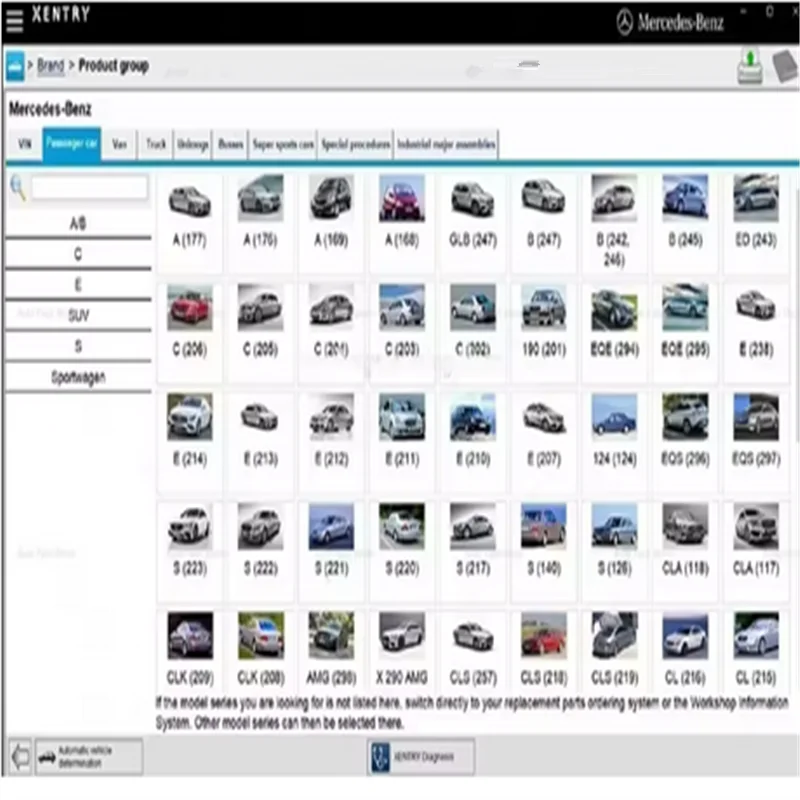800x800 pixels.
Task: Open the Industrial major assemblies tab
Action: pos(446,144)
